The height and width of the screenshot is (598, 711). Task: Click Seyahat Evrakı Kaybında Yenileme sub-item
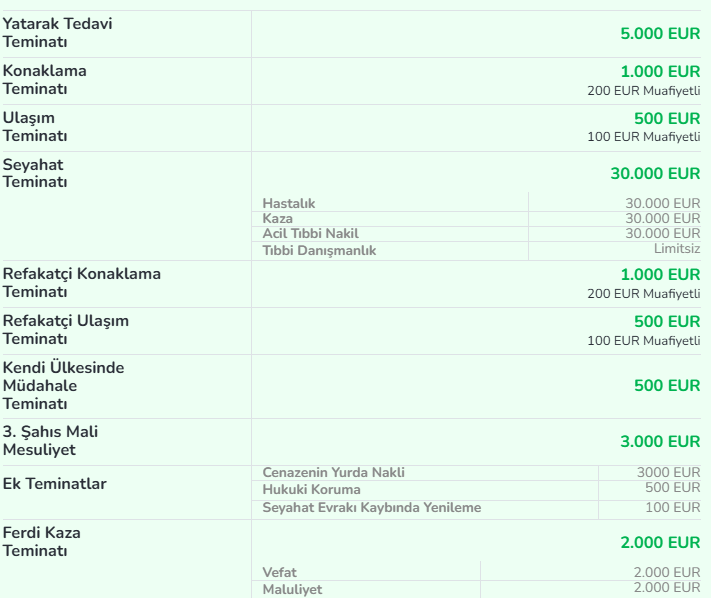point(372,508)
